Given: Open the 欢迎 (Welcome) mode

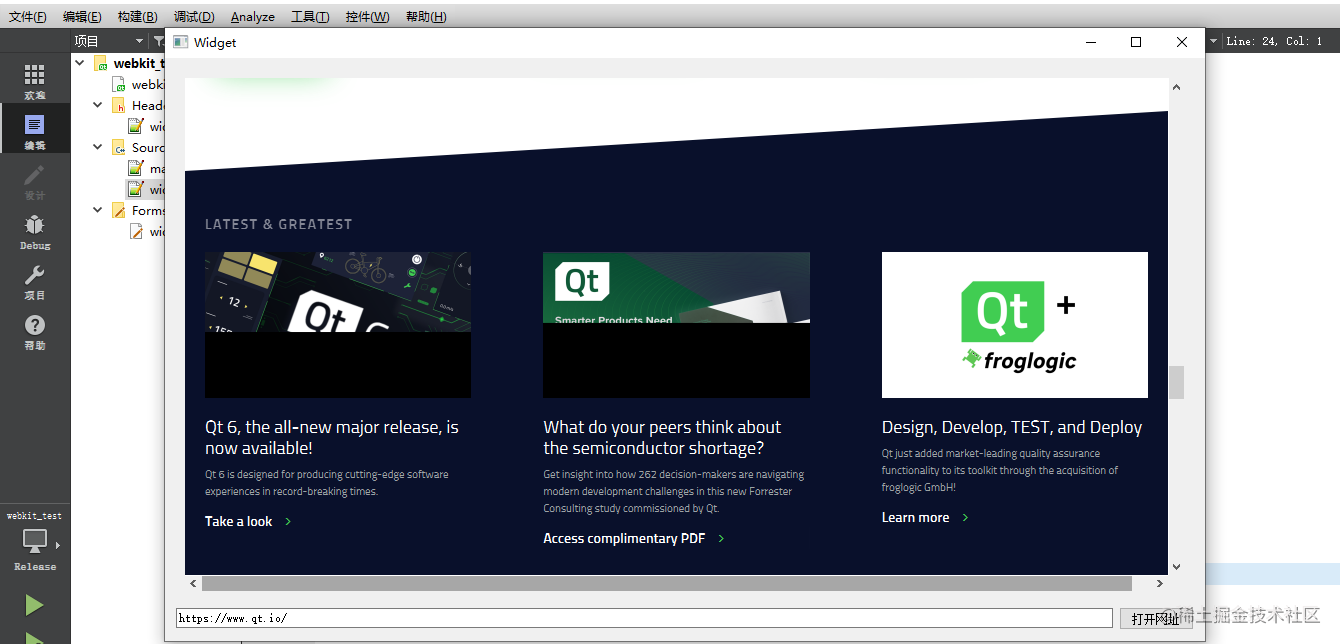Looking at the screenshot, I should 35,81.
